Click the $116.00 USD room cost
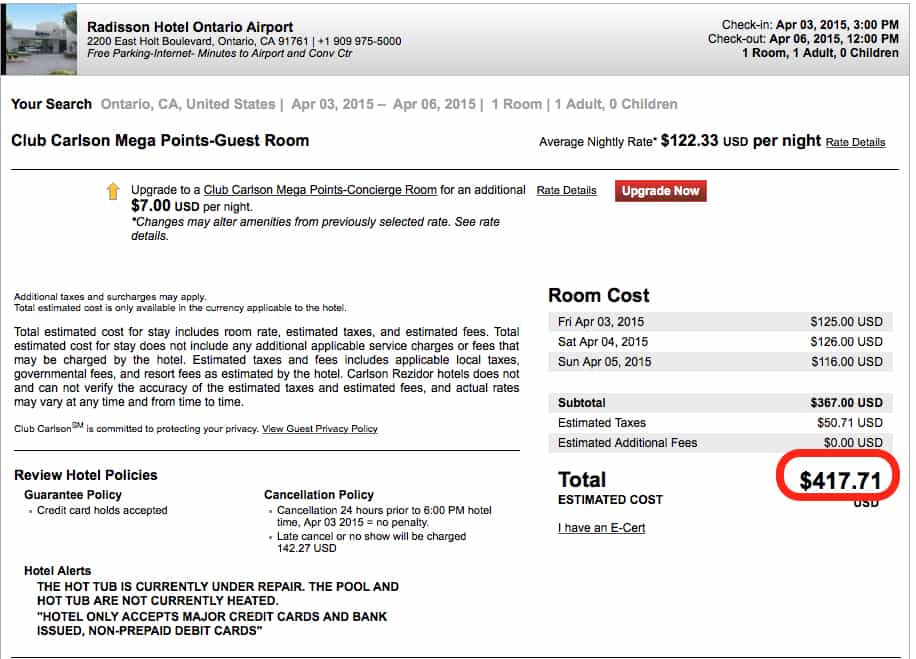Viewport: 916px width, 659px height. tap(846, 362)
